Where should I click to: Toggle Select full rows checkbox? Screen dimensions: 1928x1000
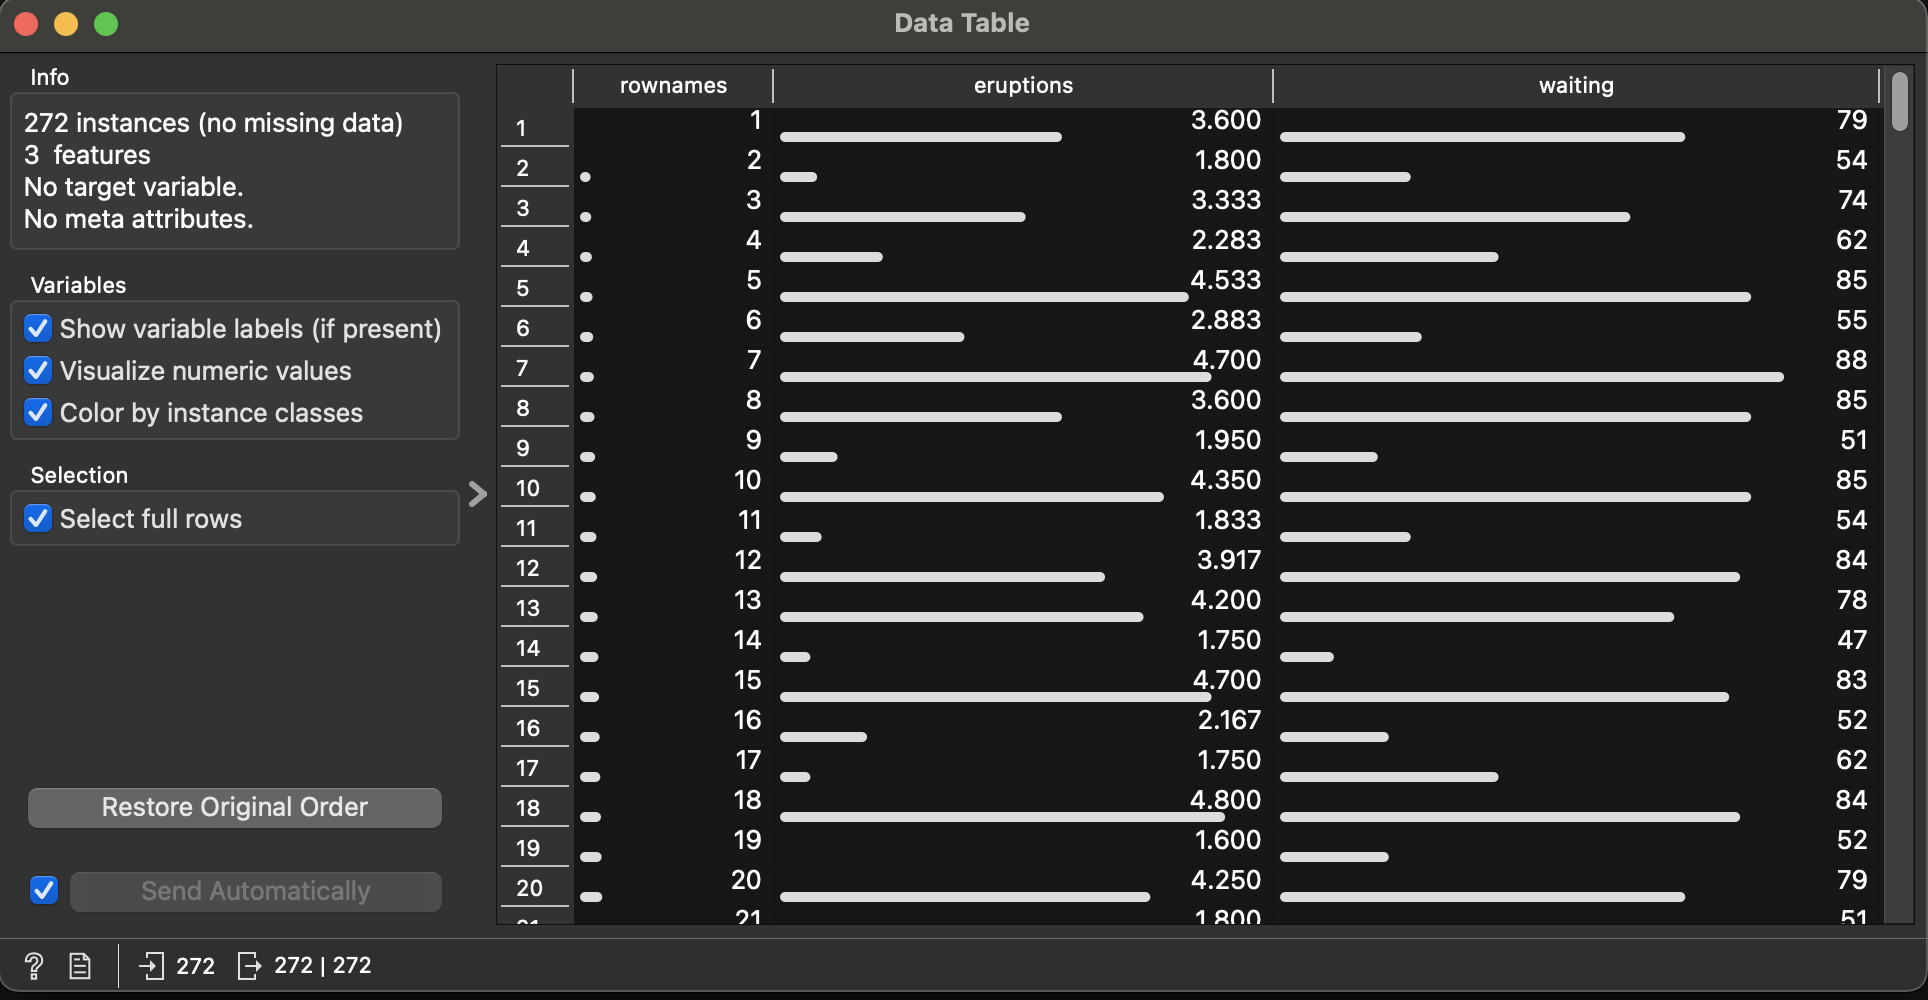click(x=38, y=519)
